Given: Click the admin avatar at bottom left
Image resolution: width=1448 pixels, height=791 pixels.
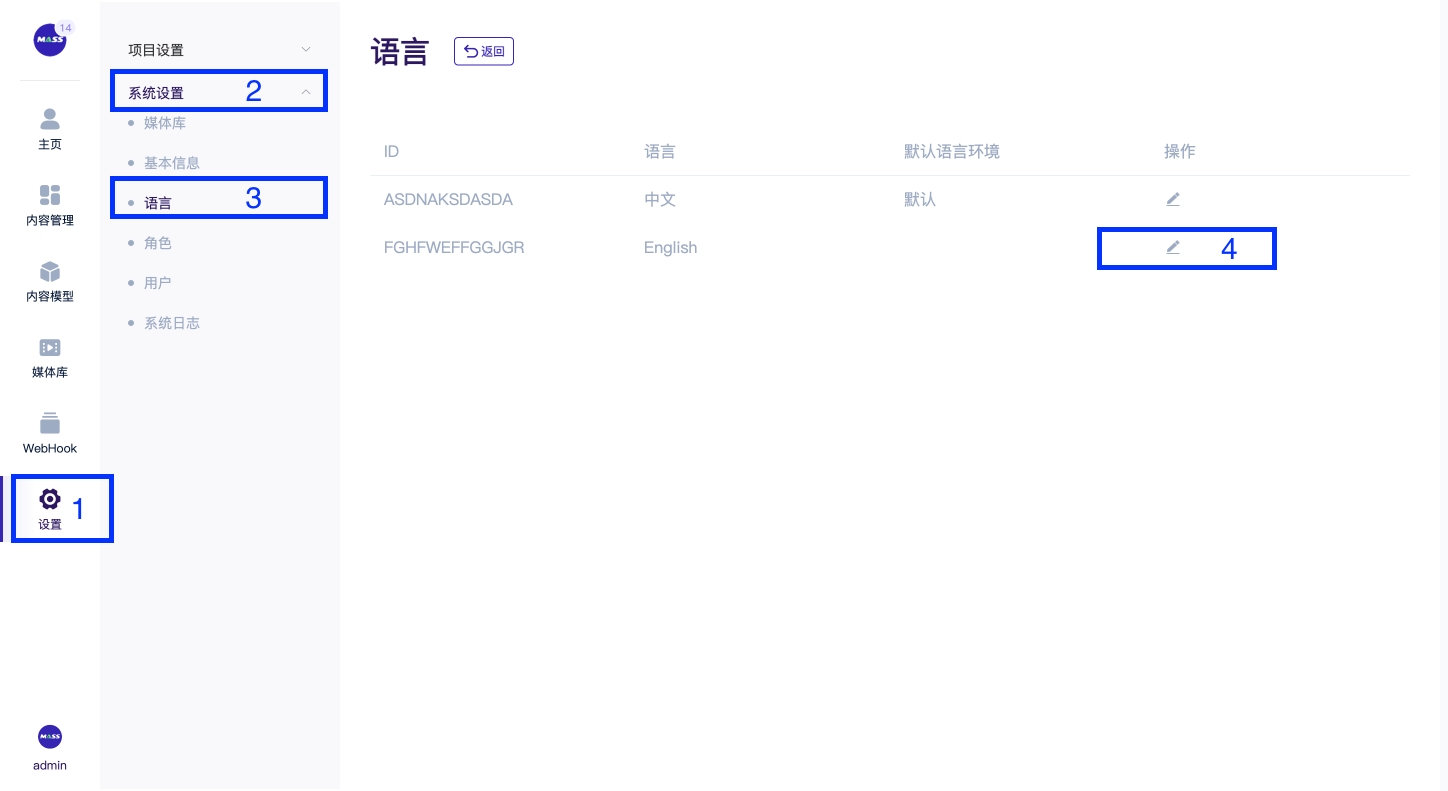Looking at the screenshot, I should 50,737.
